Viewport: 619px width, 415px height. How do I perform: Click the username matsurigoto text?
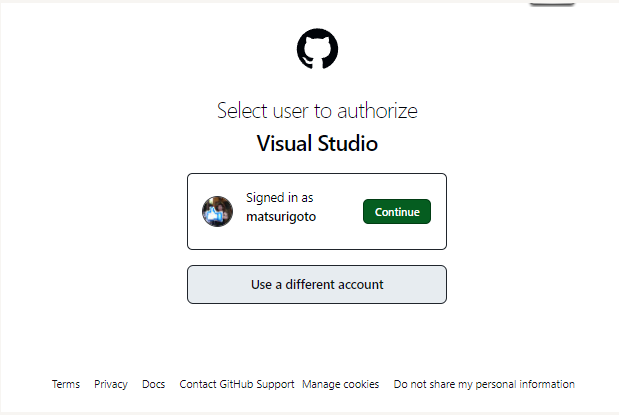point(281,216)
